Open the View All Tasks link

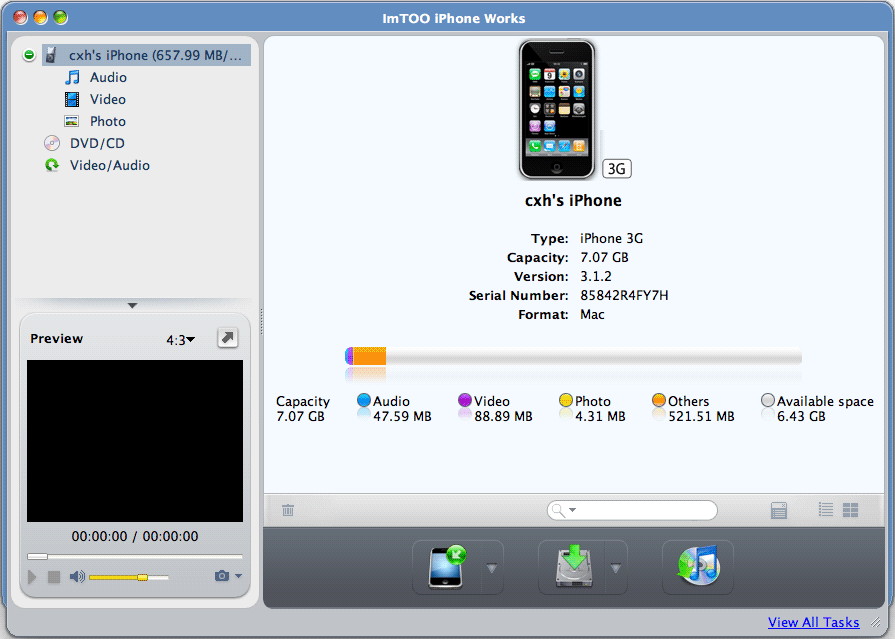pyautogui.click(x=813, y=622)
